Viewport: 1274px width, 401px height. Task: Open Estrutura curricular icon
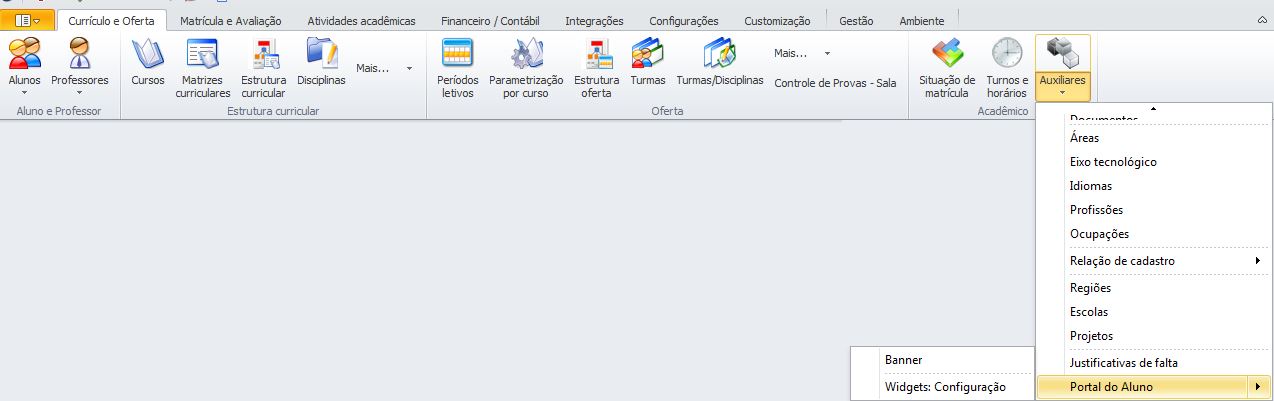pyautogui.click(x=264, y=55)
